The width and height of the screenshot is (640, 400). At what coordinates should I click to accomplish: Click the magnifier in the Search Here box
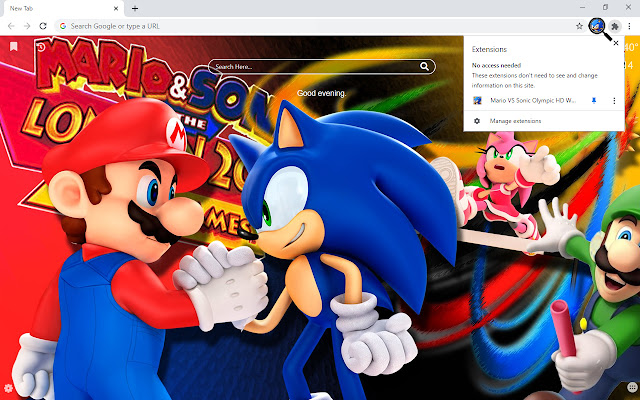click(424, 67)
